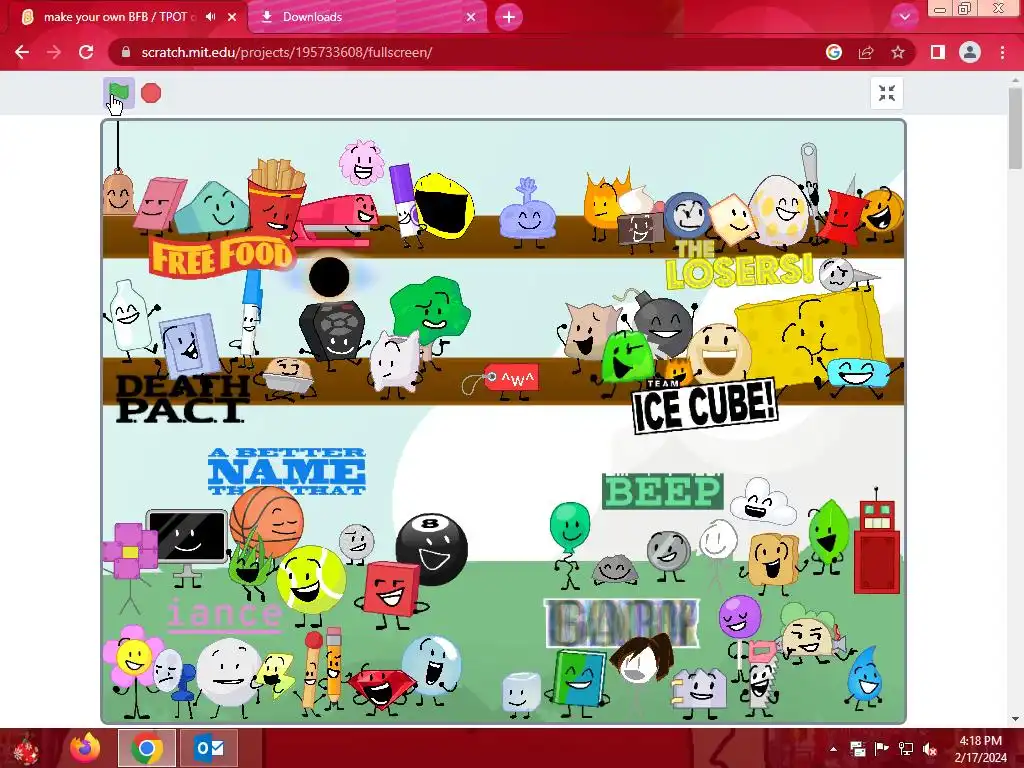
Task: Select the Bomby bomb character
Action: tap(663, 323)
